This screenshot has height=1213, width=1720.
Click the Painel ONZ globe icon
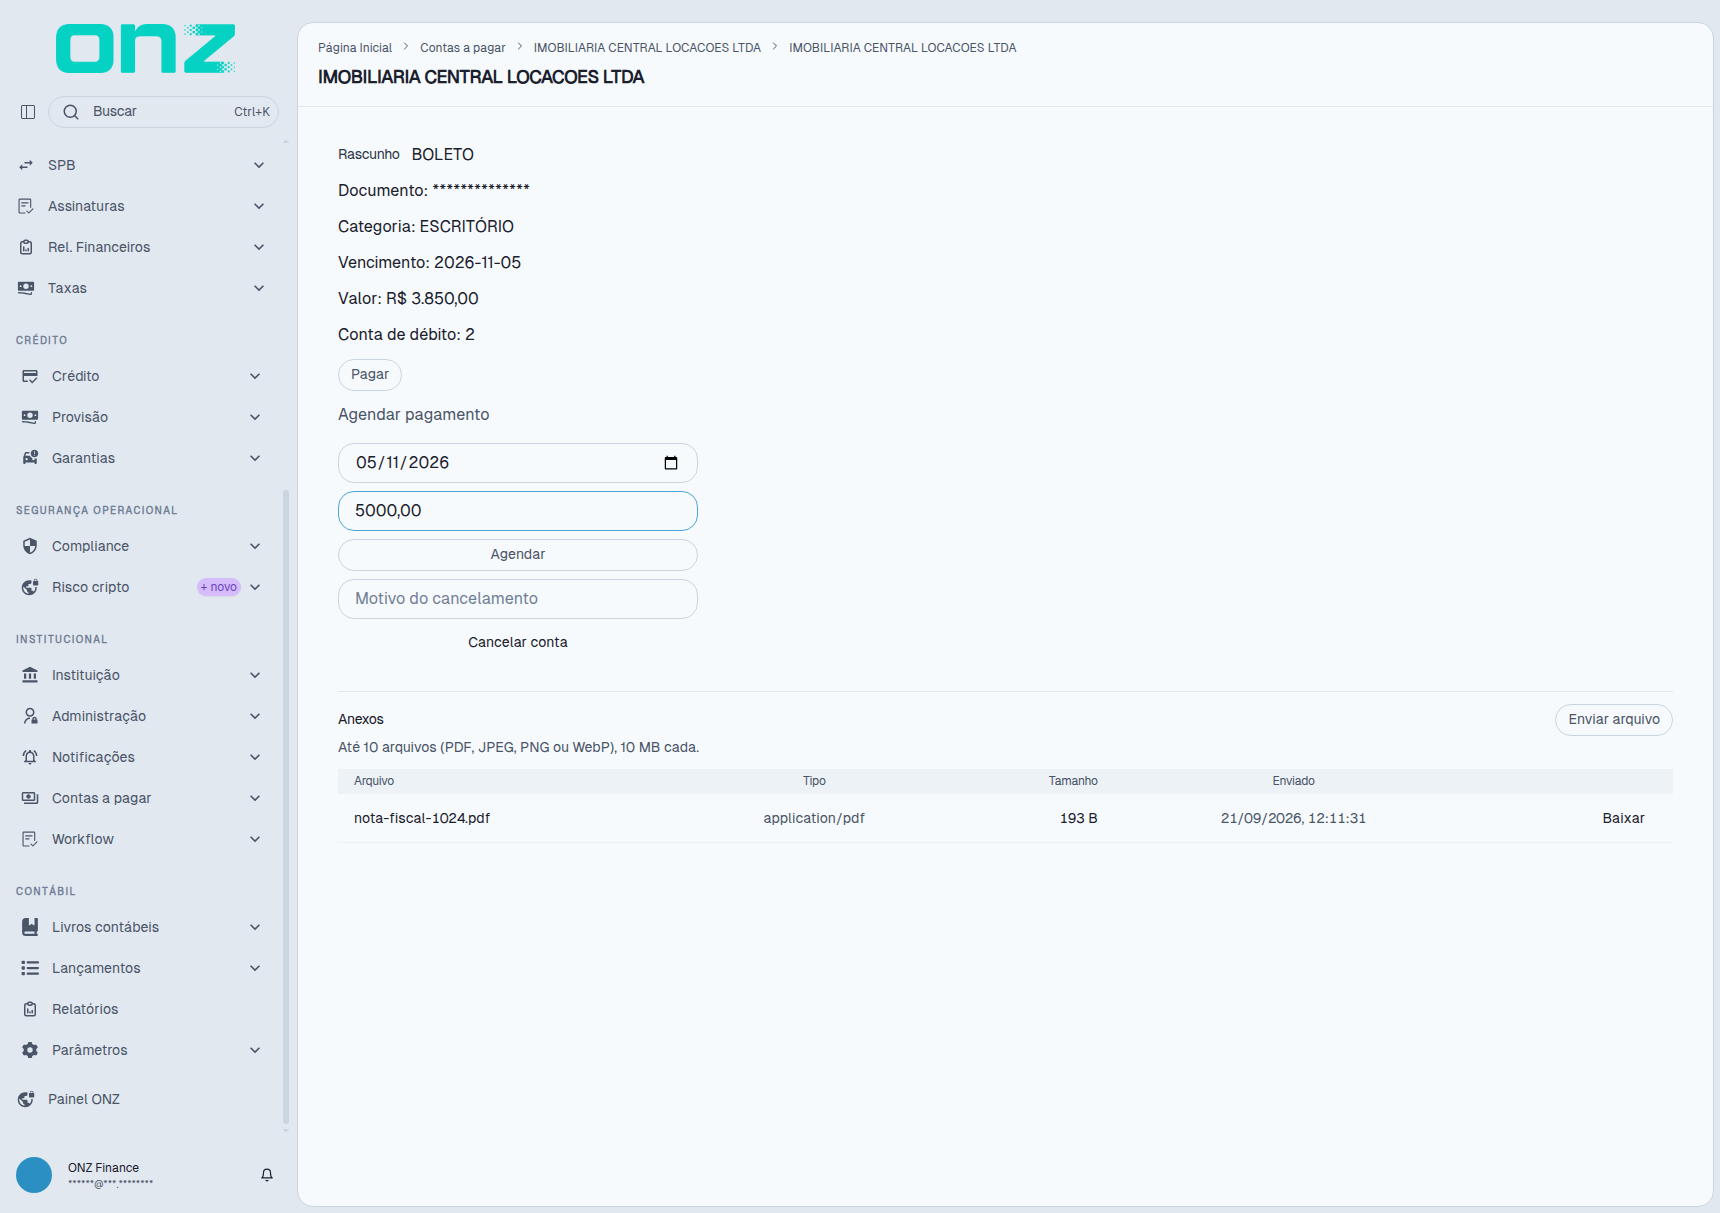pyautogui.click(x=26, y=1099)
